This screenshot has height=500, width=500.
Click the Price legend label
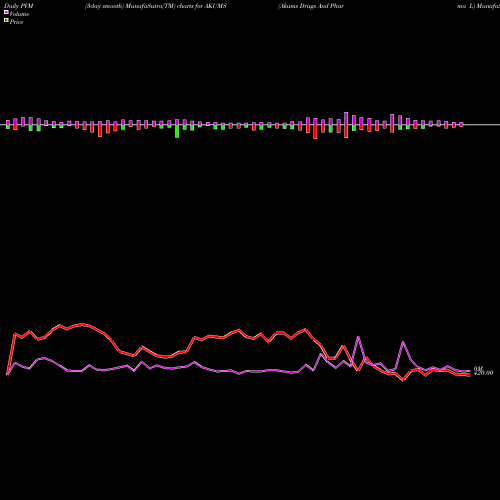pyautogui.click(x=16, y=22)
